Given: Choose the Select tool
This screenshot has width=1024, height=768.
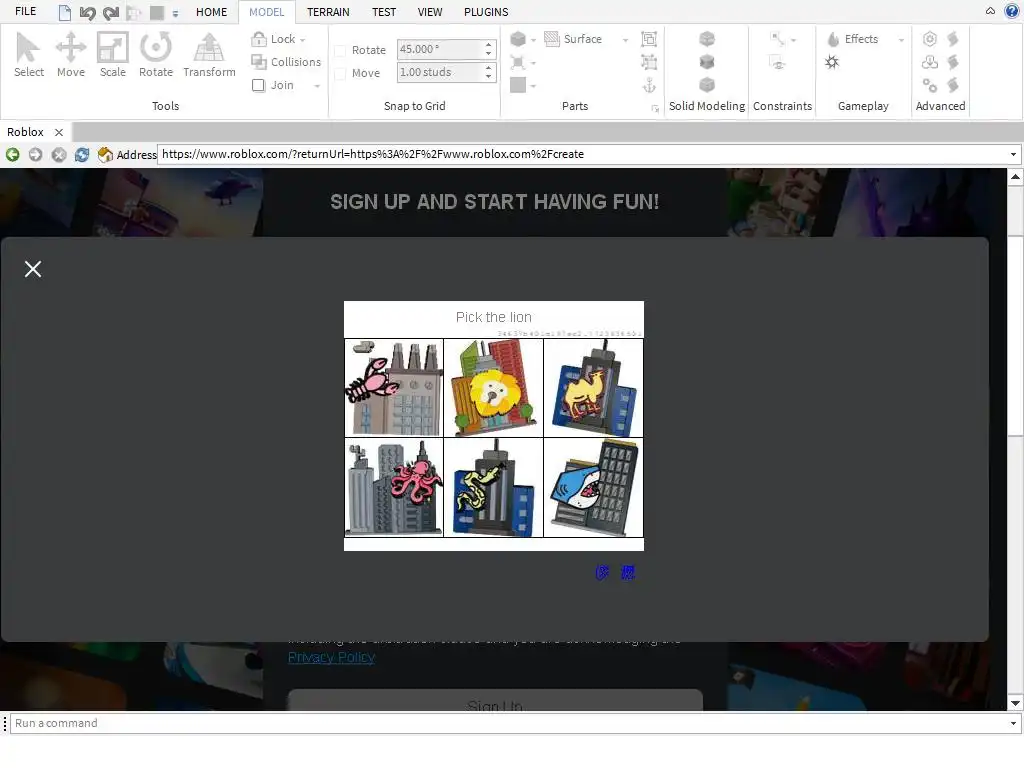Looking at the screenshot, I should 29,55.
